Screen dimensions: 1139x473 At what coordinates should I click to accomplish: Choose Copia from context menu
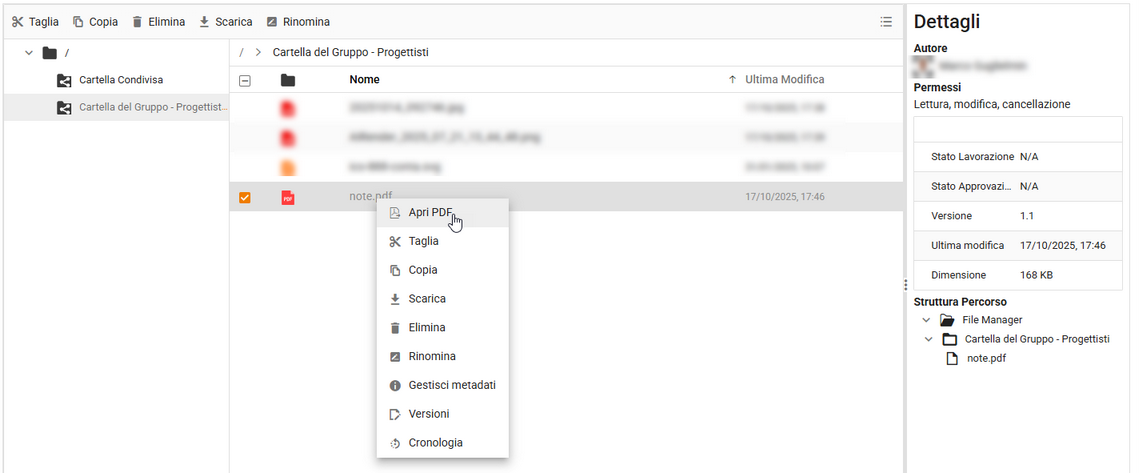point(442,270)
